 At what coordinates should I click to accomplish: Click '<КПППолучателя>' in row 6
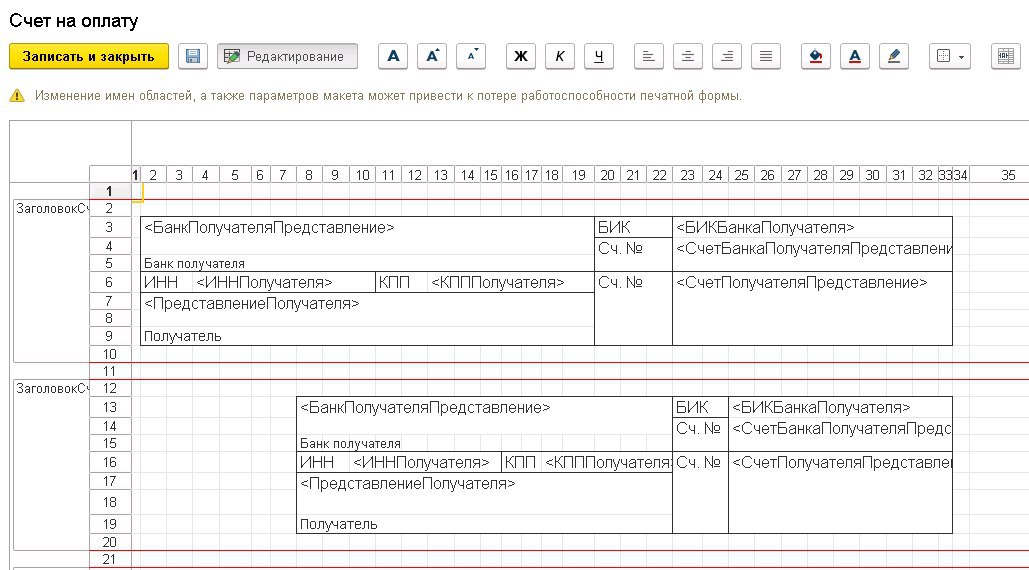(497, 283)
